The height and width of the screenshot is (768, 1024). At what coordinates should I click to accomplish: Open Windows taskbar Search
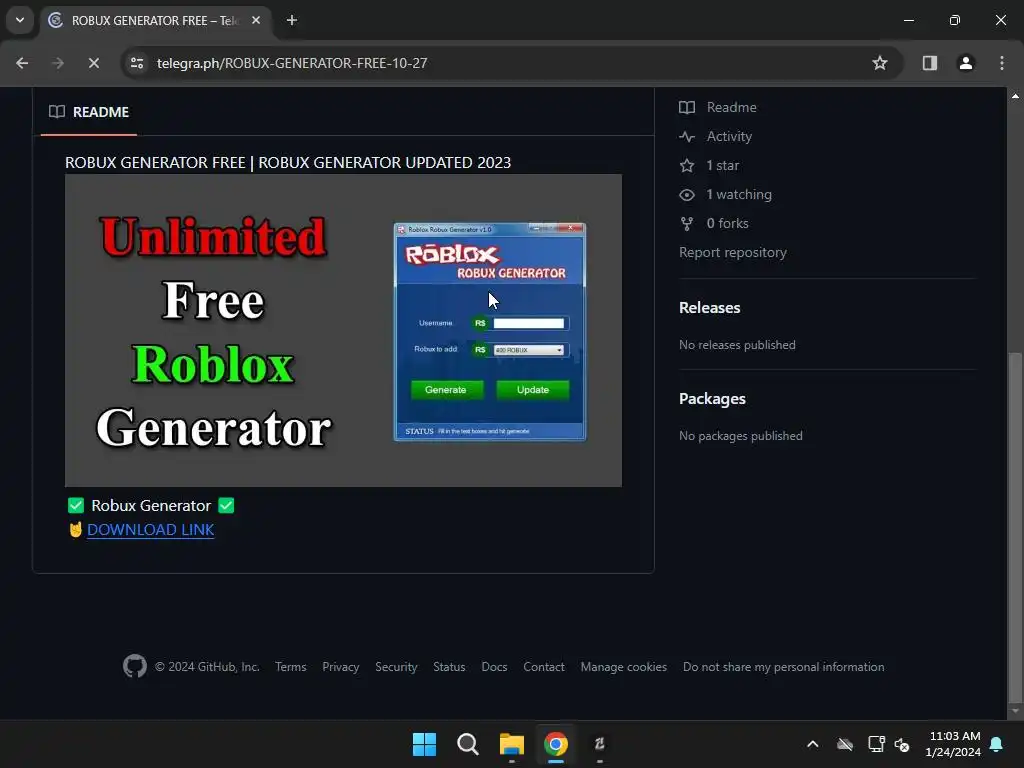(x=468, y=744)
